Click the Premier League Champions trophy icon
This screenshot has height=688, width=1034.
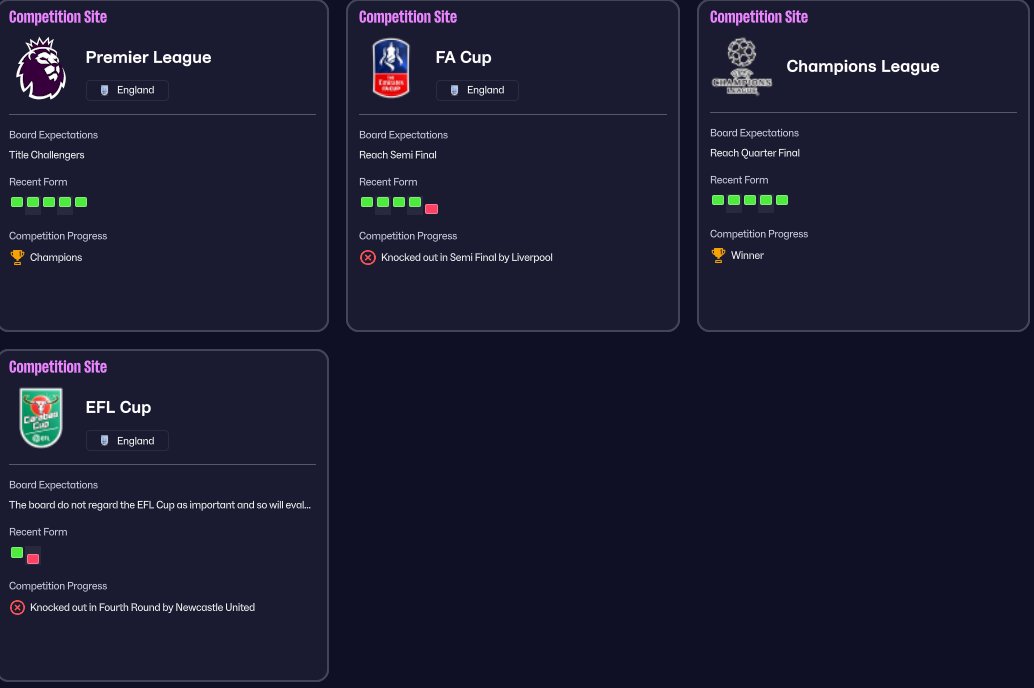click(x=17, y=257)
